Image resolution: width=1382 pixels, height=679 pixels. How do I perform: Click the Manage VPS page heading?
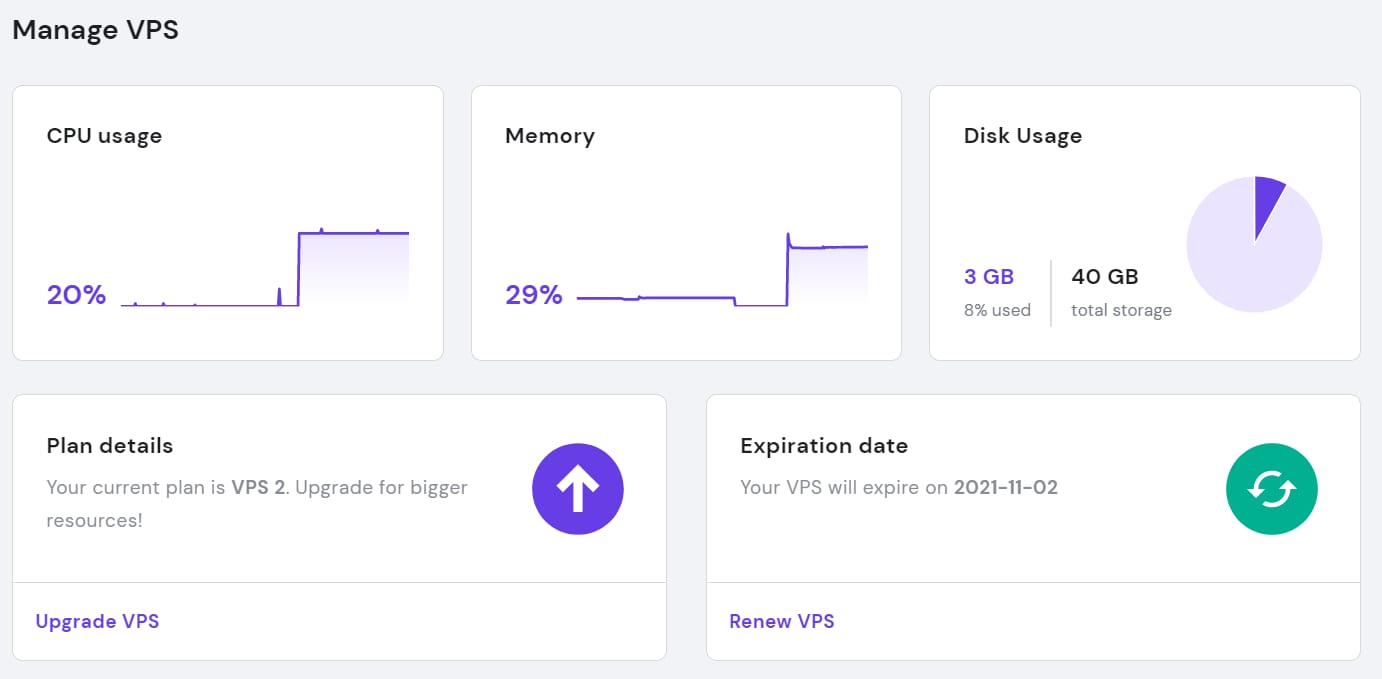(95, 30)
